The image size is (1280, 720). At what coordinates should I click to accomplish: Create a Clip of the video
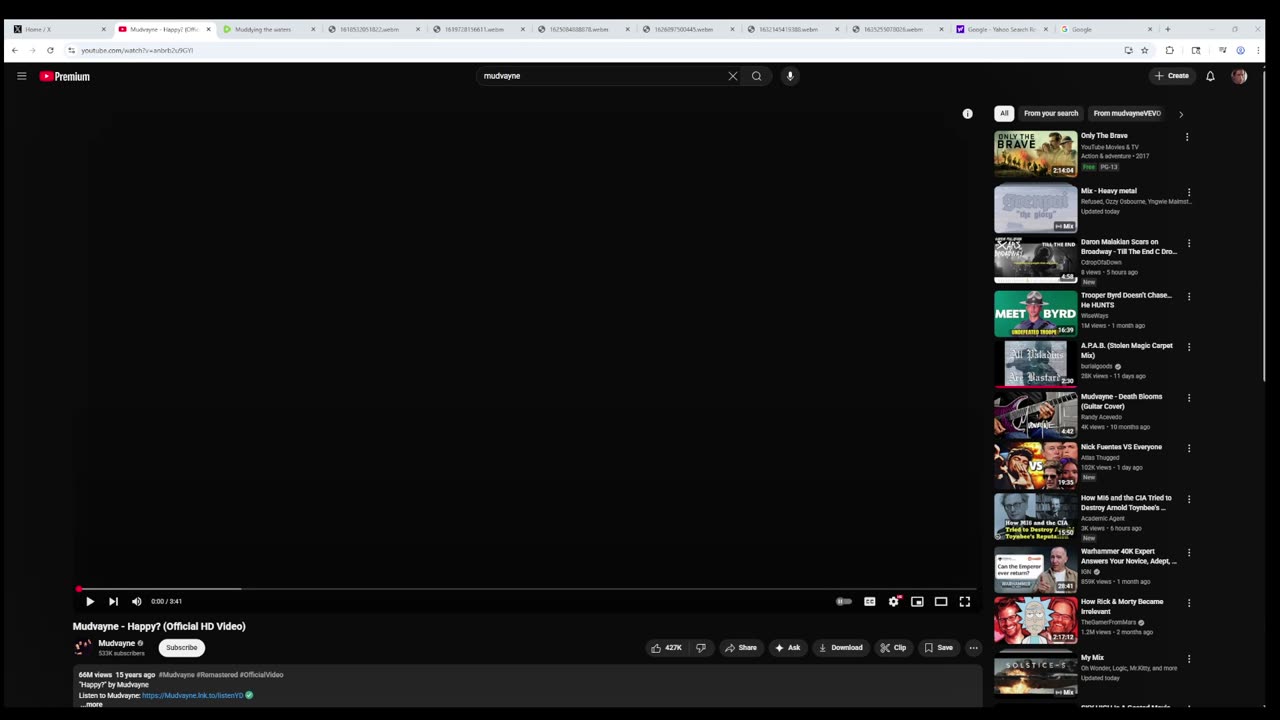coord(893,648)
